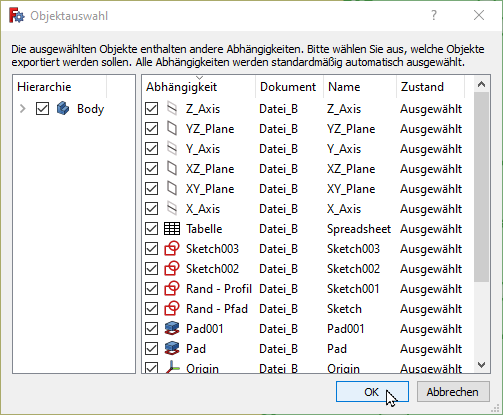Click the Origin axes icon

click(172, 367)
